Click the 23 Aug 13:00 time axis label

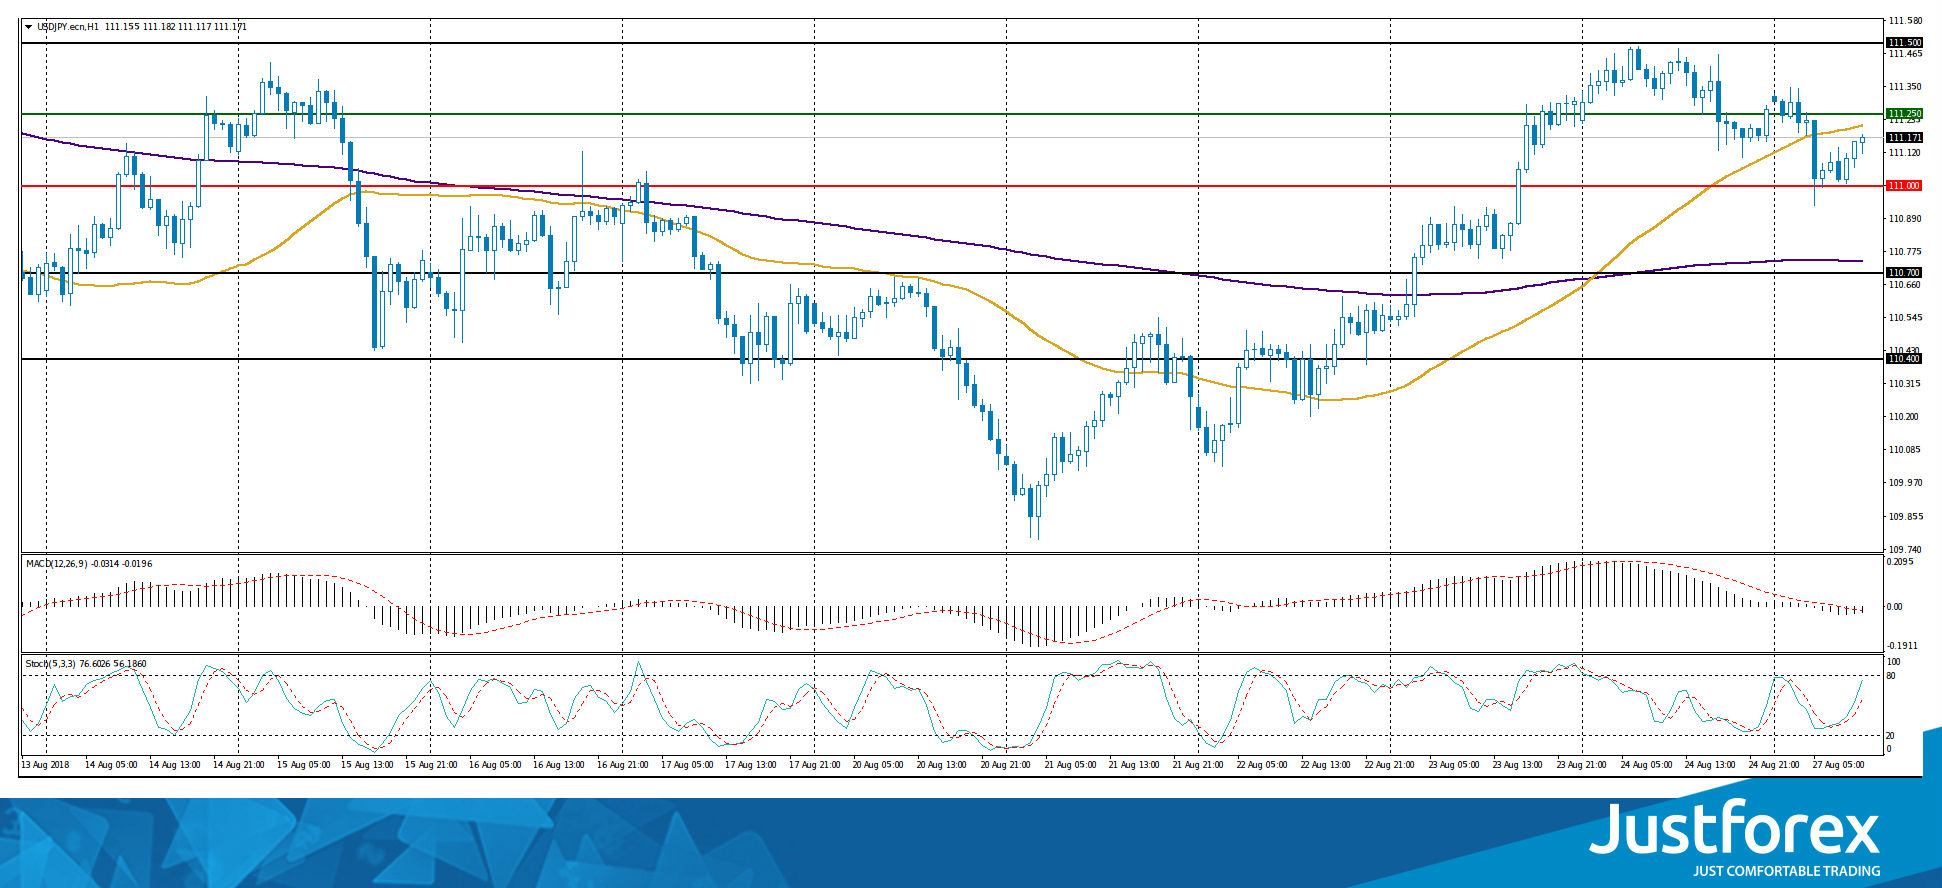(x=1519, y=765)
